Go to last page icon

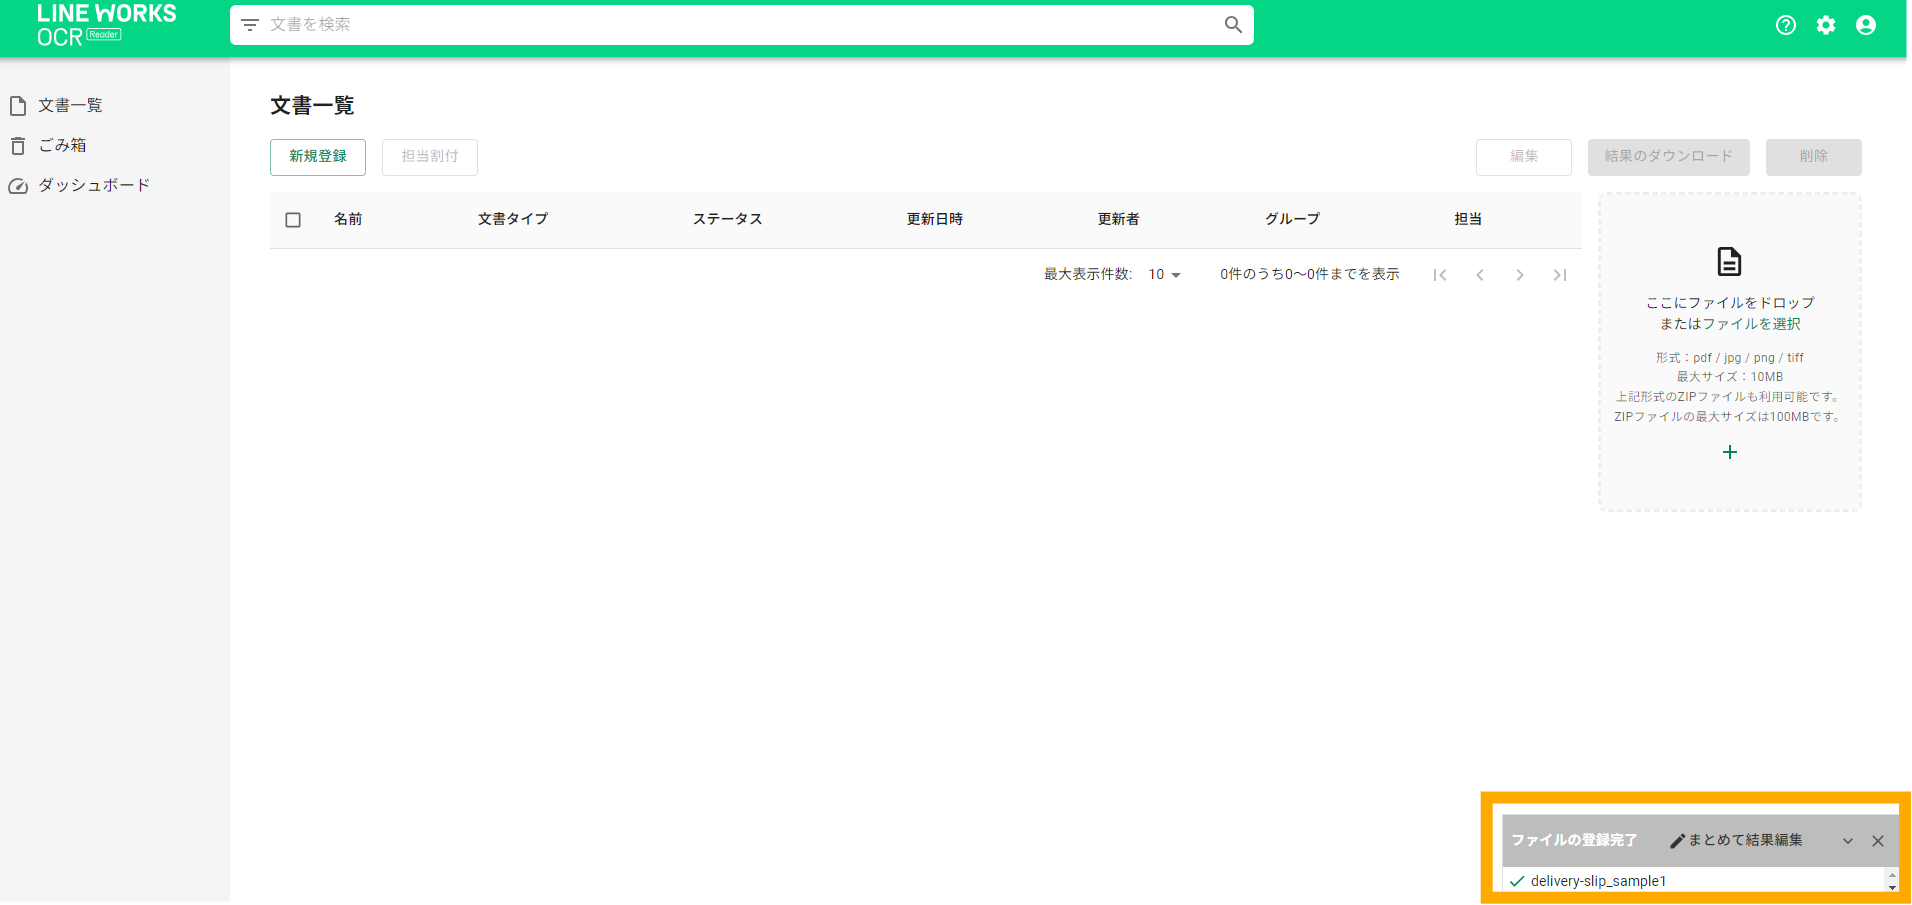tap(1560, 275)
